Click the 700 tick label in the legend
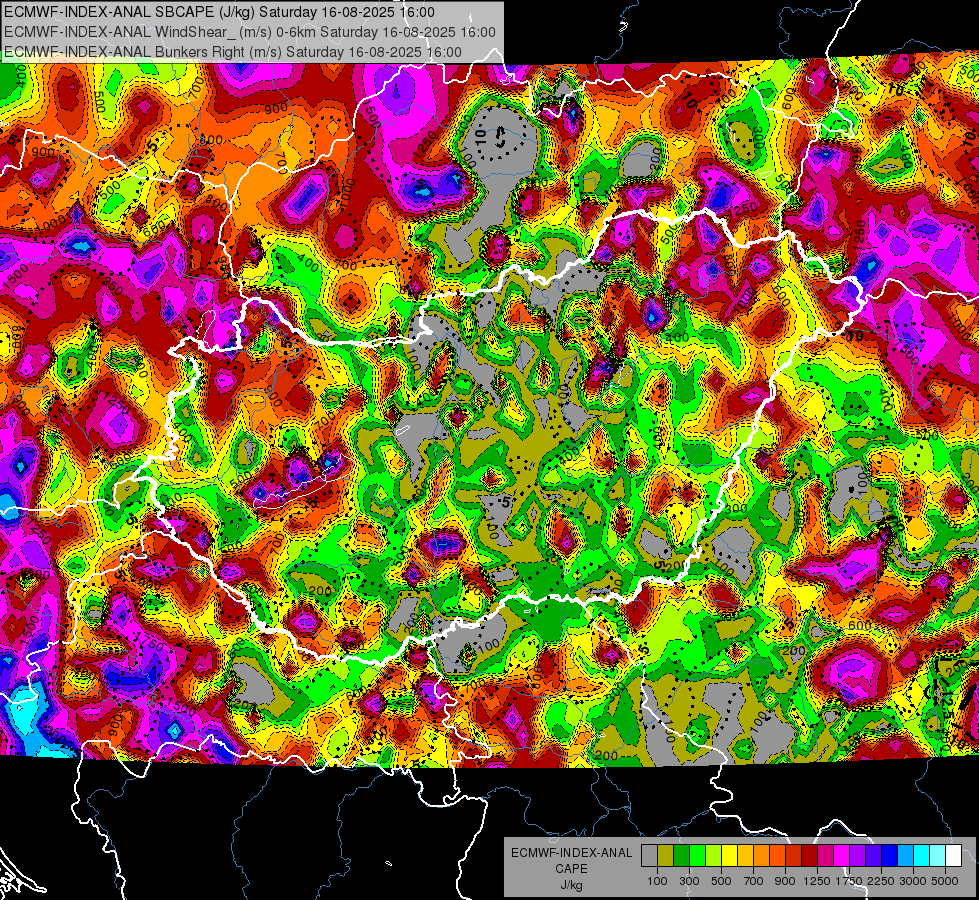Screen dimensions: 979x900 (754, 881)
